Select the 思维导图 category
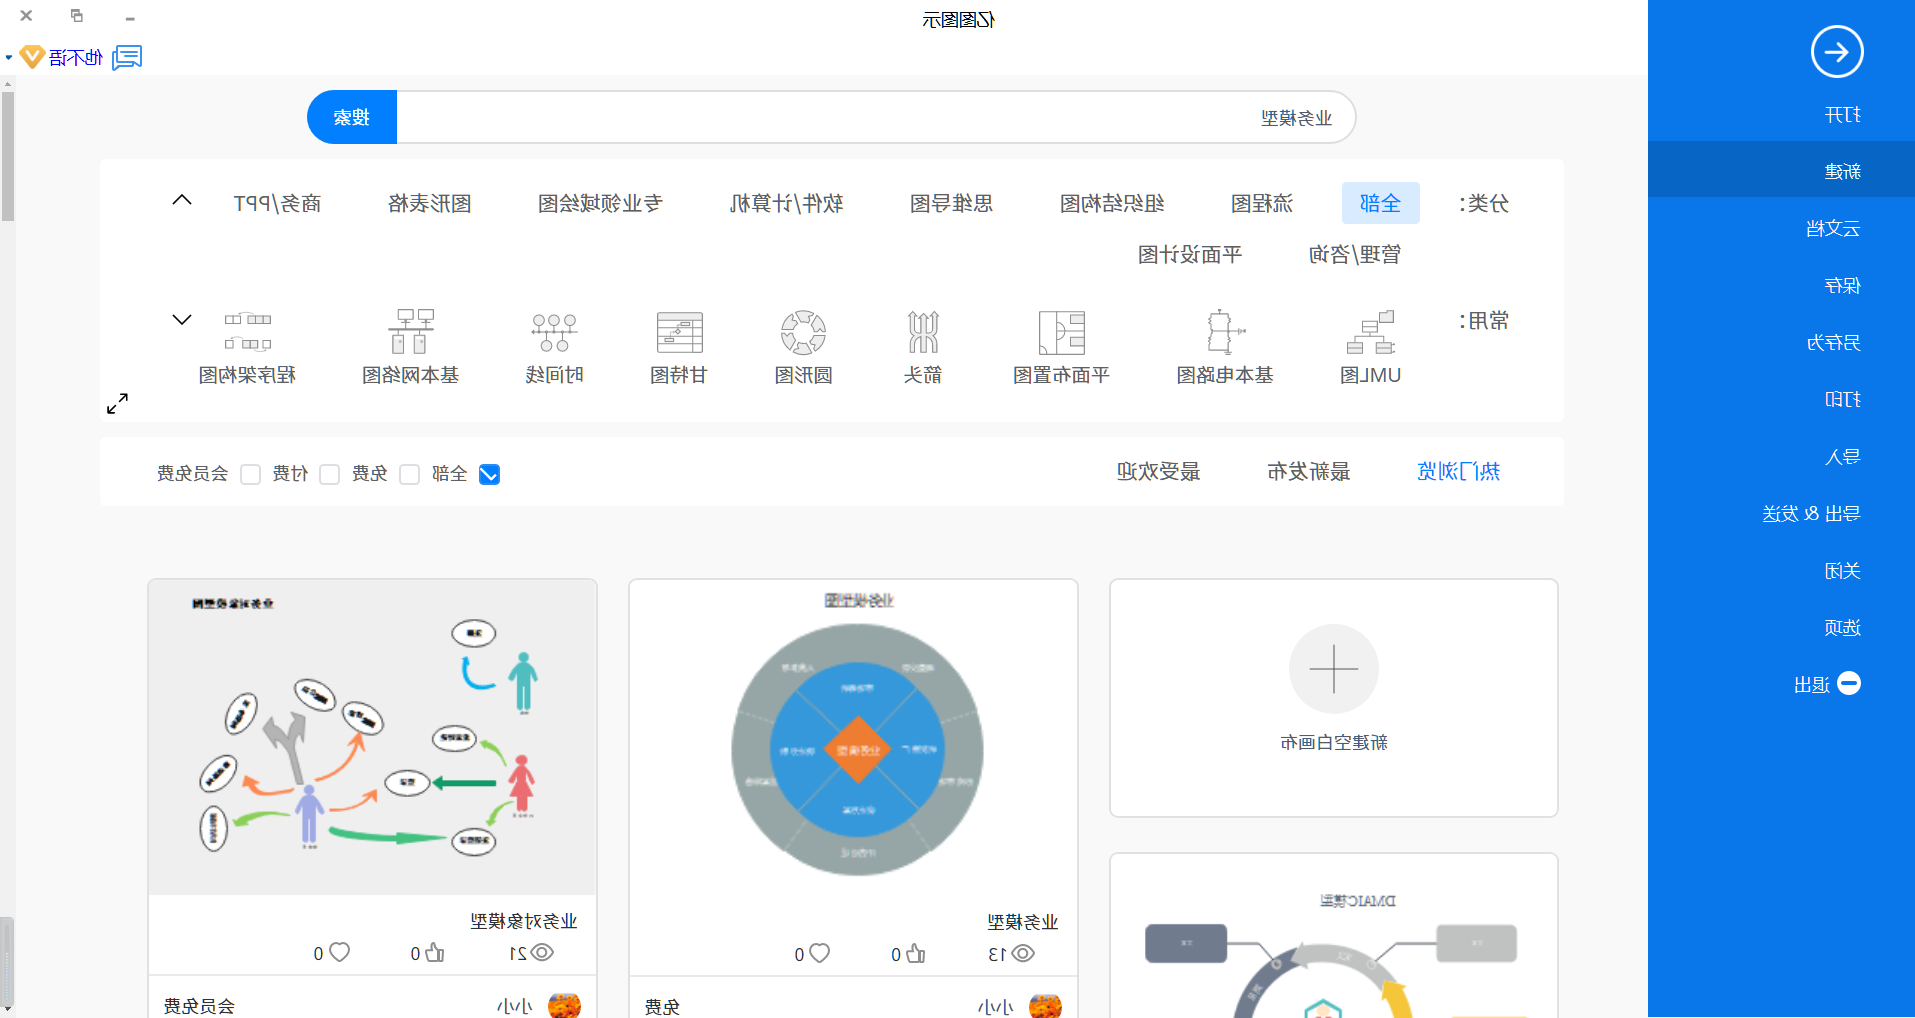The image size is (1915, 1018). click(x=951, y=203)
